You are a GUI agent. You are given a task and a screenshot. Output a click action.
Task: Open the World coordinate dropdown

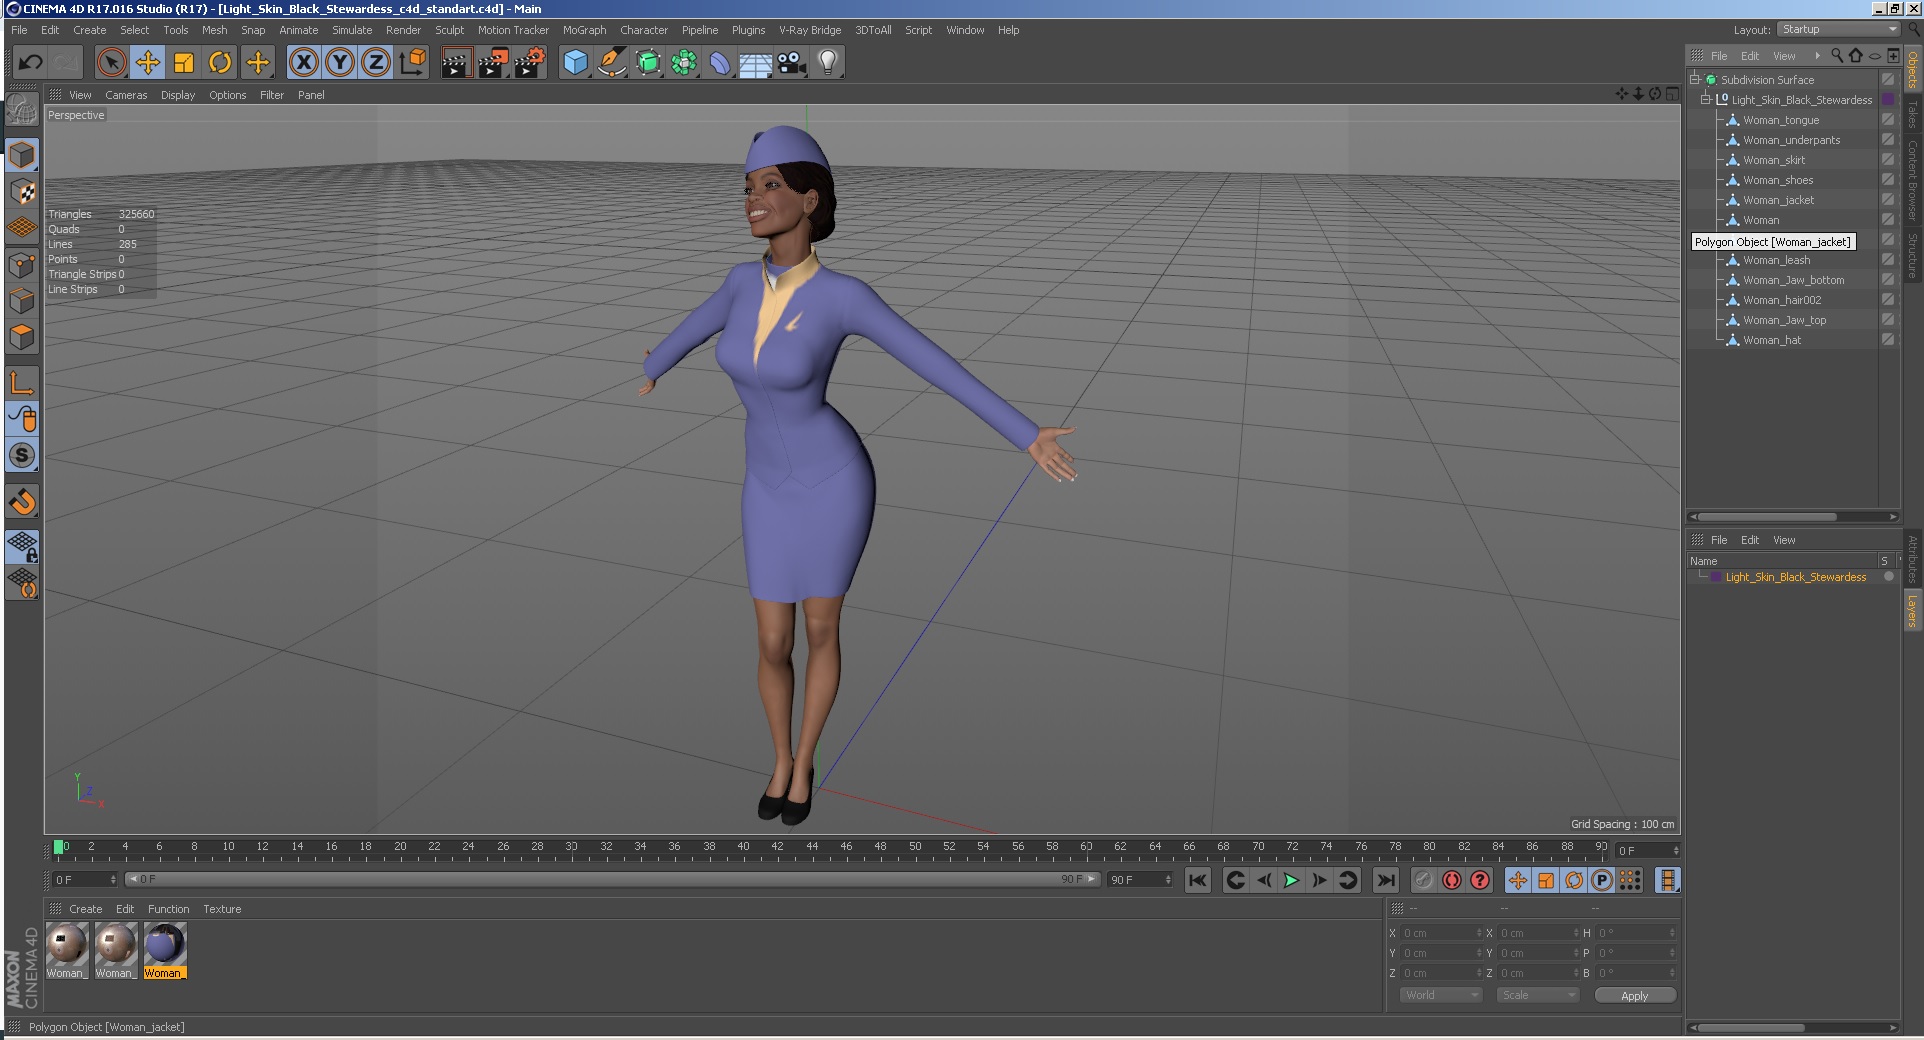pos(1441,995)
